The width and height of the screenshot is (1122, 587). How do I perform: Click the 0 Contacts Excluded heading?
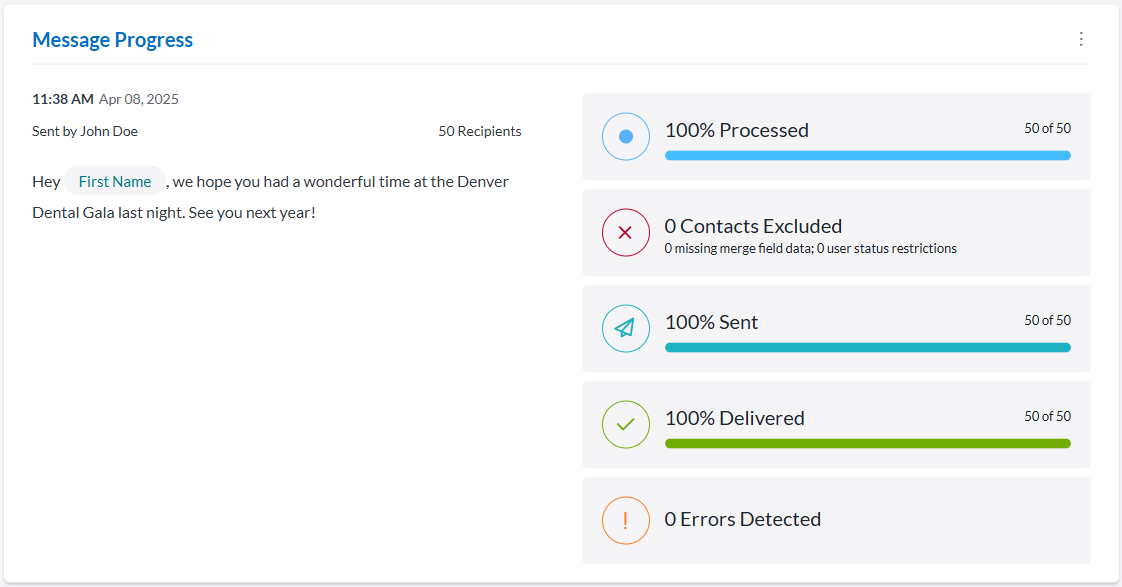coord(753,226)
